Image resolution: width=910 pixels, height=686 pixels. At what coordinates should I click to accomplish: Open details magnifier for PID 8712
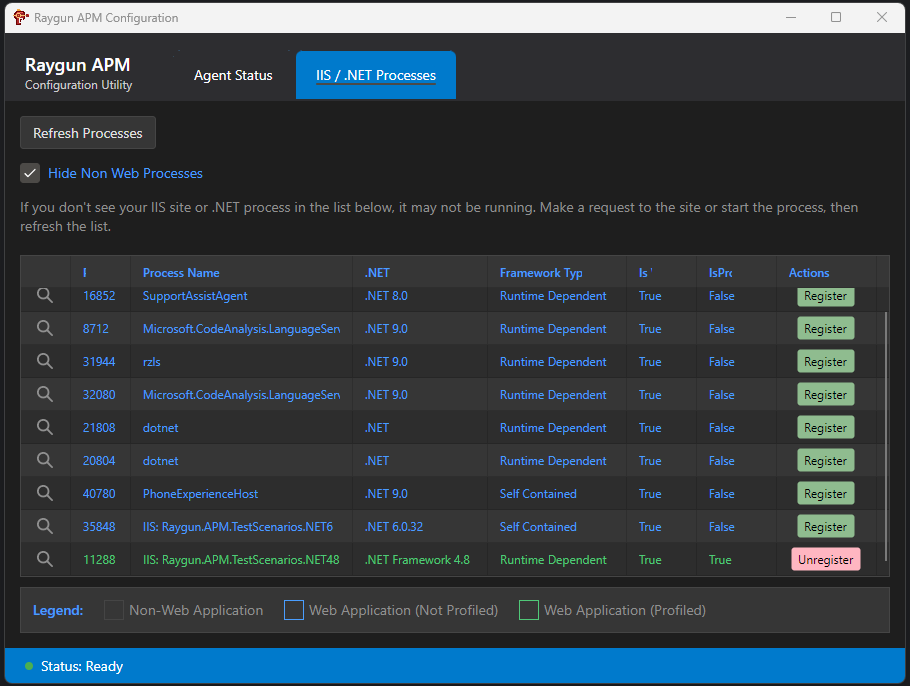pos(45,328)
